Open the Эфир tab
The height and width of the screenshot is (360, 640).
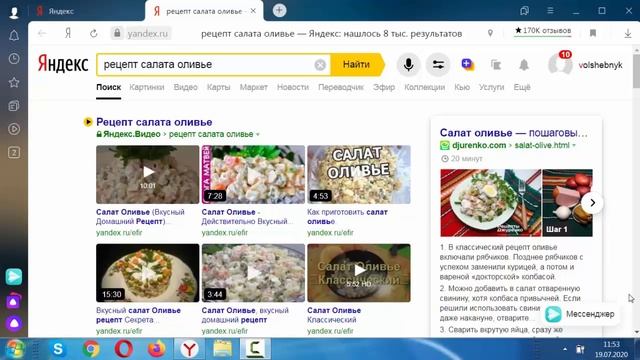tap(384, 87)
